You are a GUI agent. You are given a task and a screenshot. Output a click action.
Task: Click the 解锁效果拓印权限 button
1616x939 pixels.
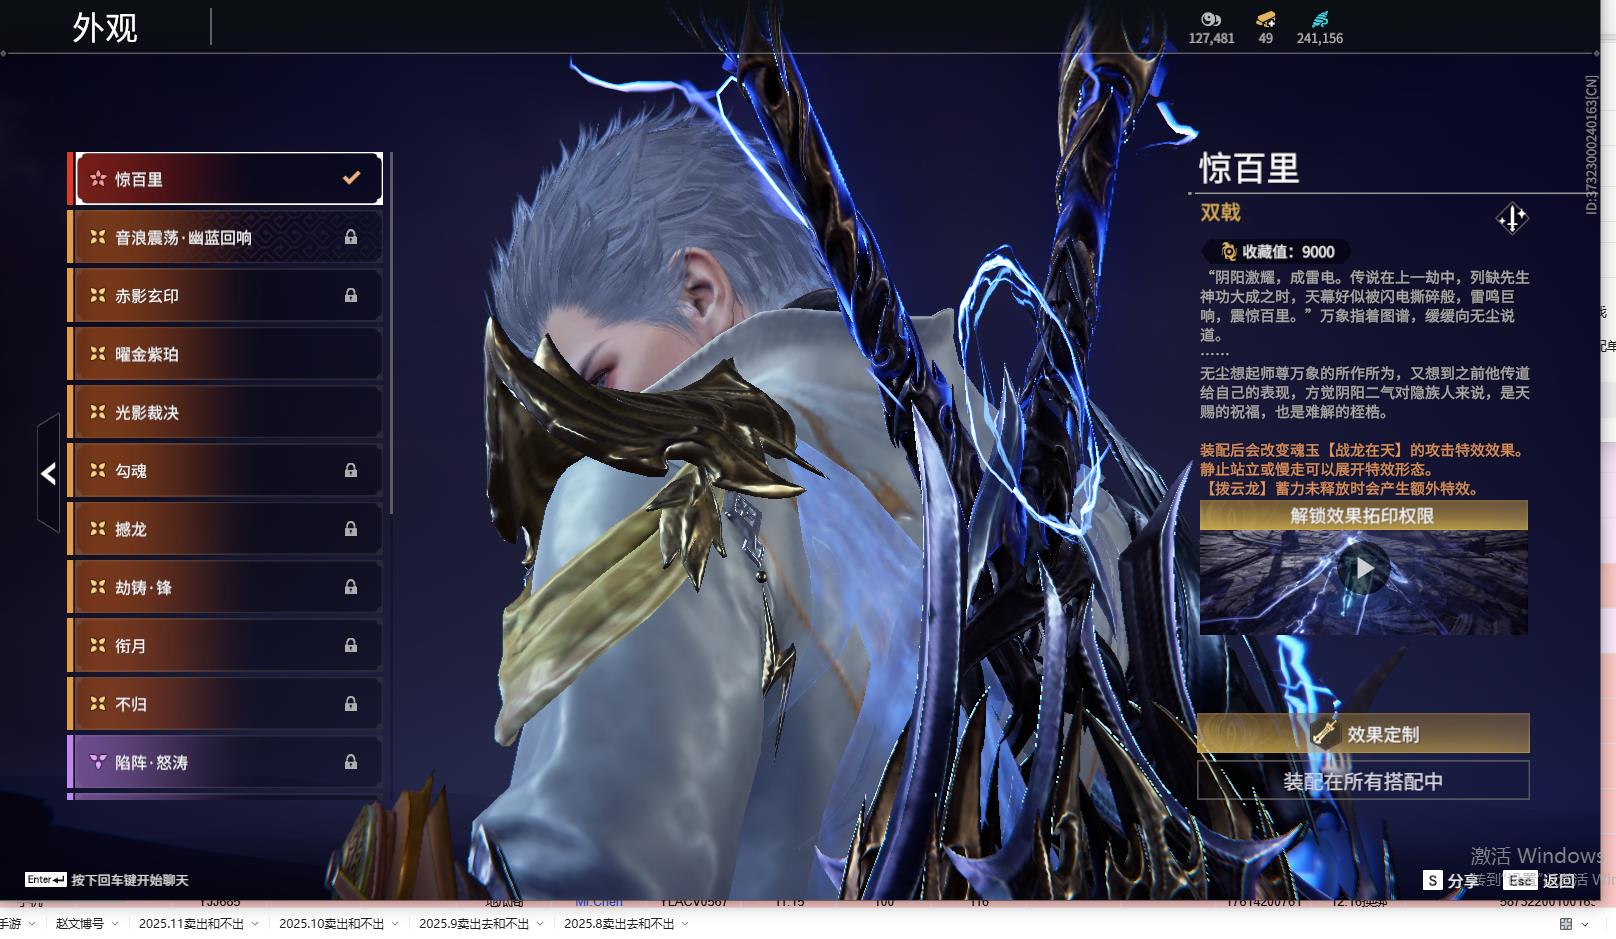tap(1363, 516)
